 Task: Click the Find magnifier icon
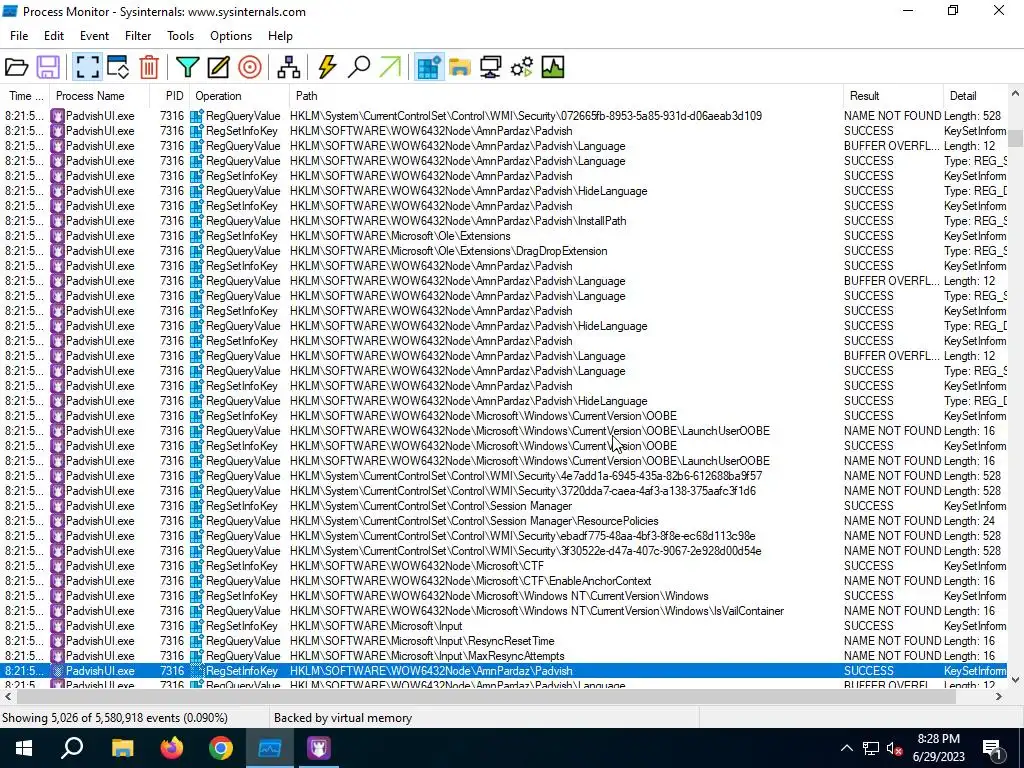pyautogui.click(x=359, y=67)
